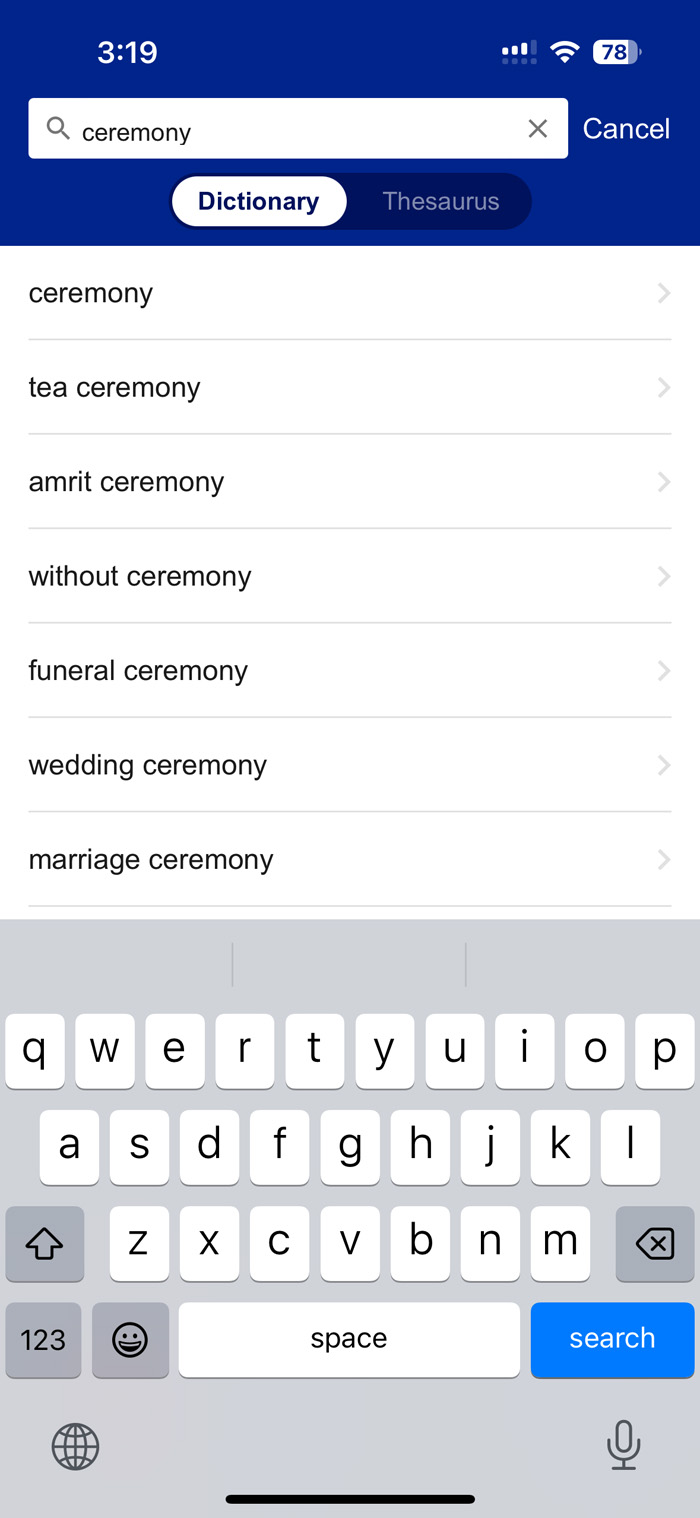Open details for amrit ceremony via its chevron
This screenshot has width=700, height=1518.
click(x=664, y=481)
